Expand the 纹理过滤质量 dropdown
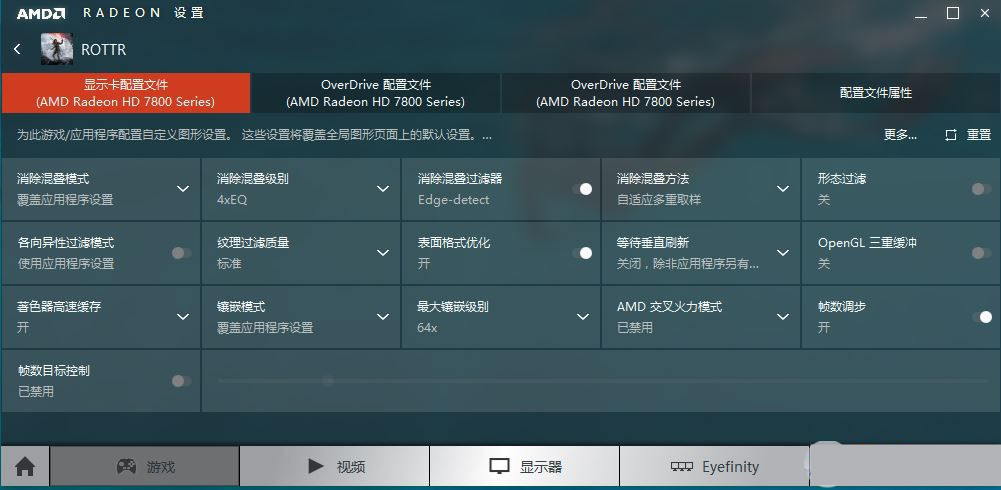This screenshot has height=490, width=1001. [x=383, y=253]
